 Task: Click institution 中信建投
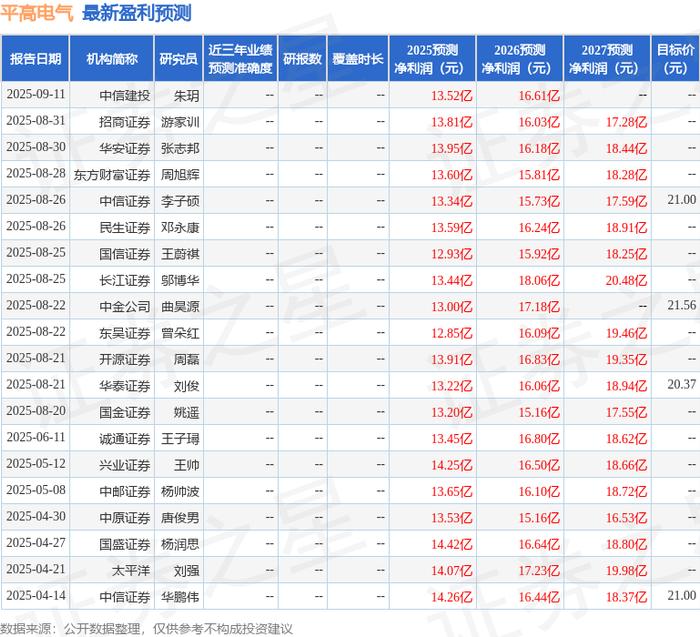[x=125, y=95]
